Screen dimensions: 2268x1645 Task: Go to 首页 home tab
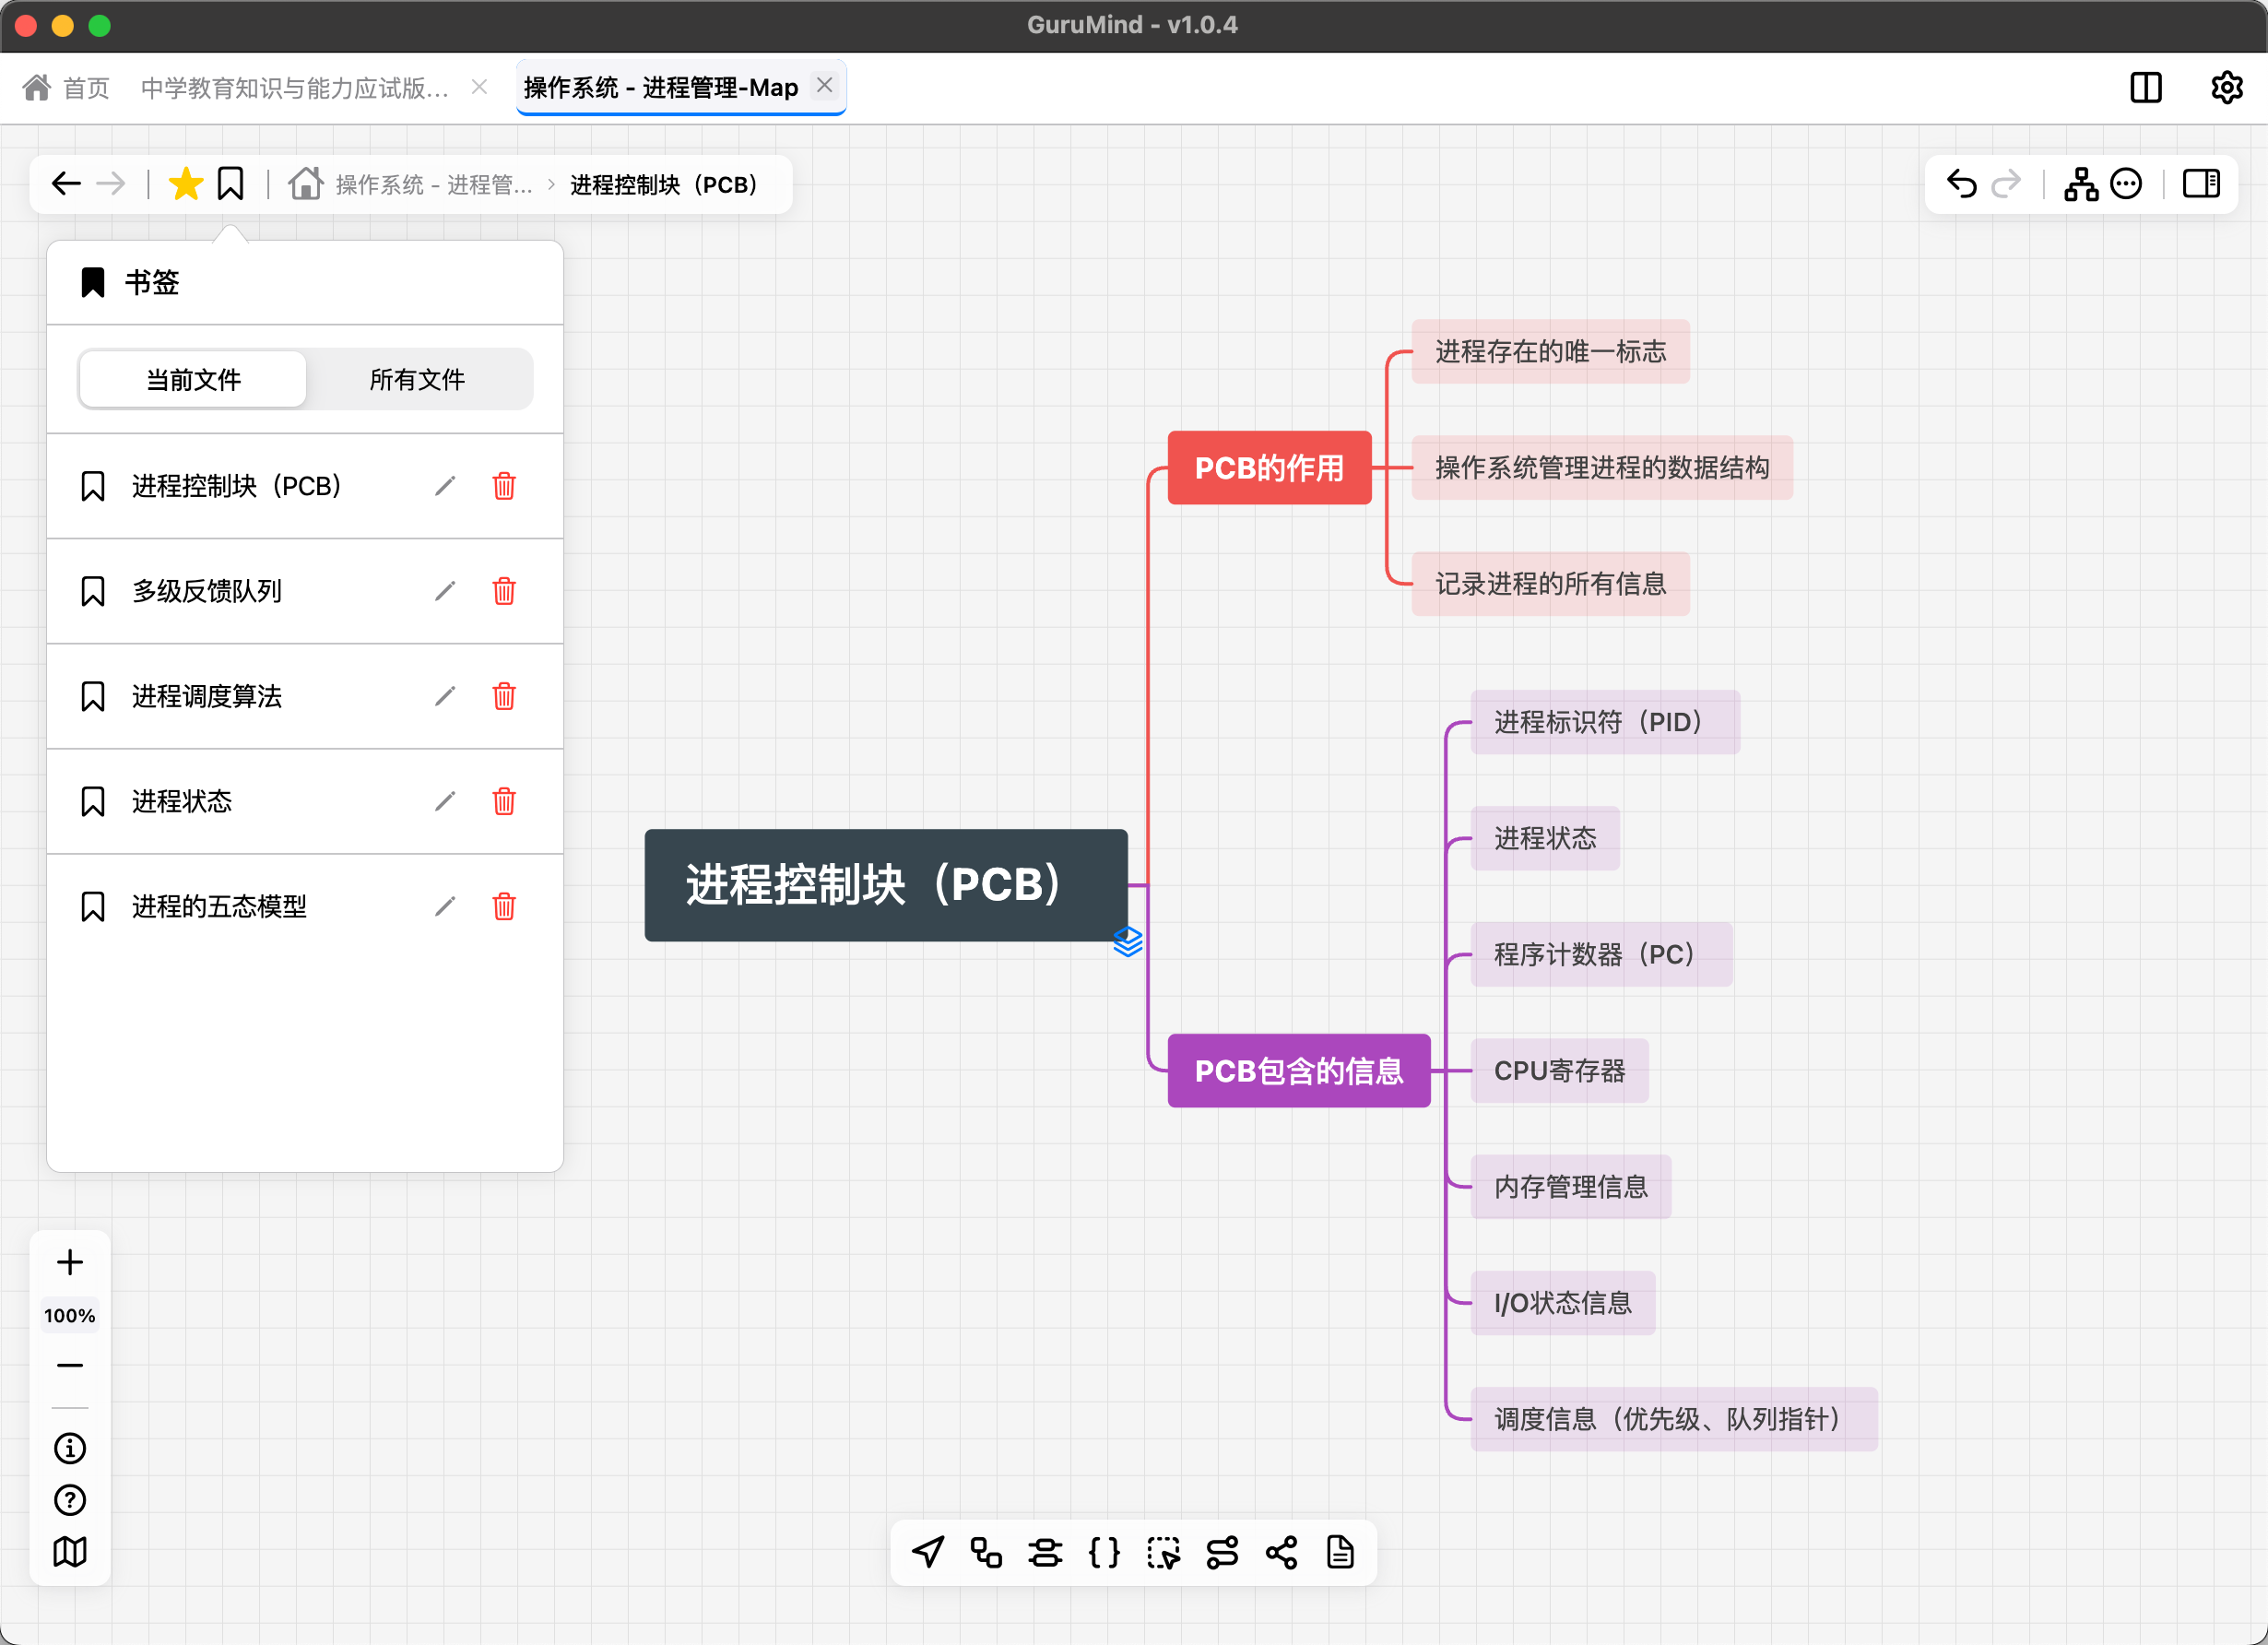point(67,88)
